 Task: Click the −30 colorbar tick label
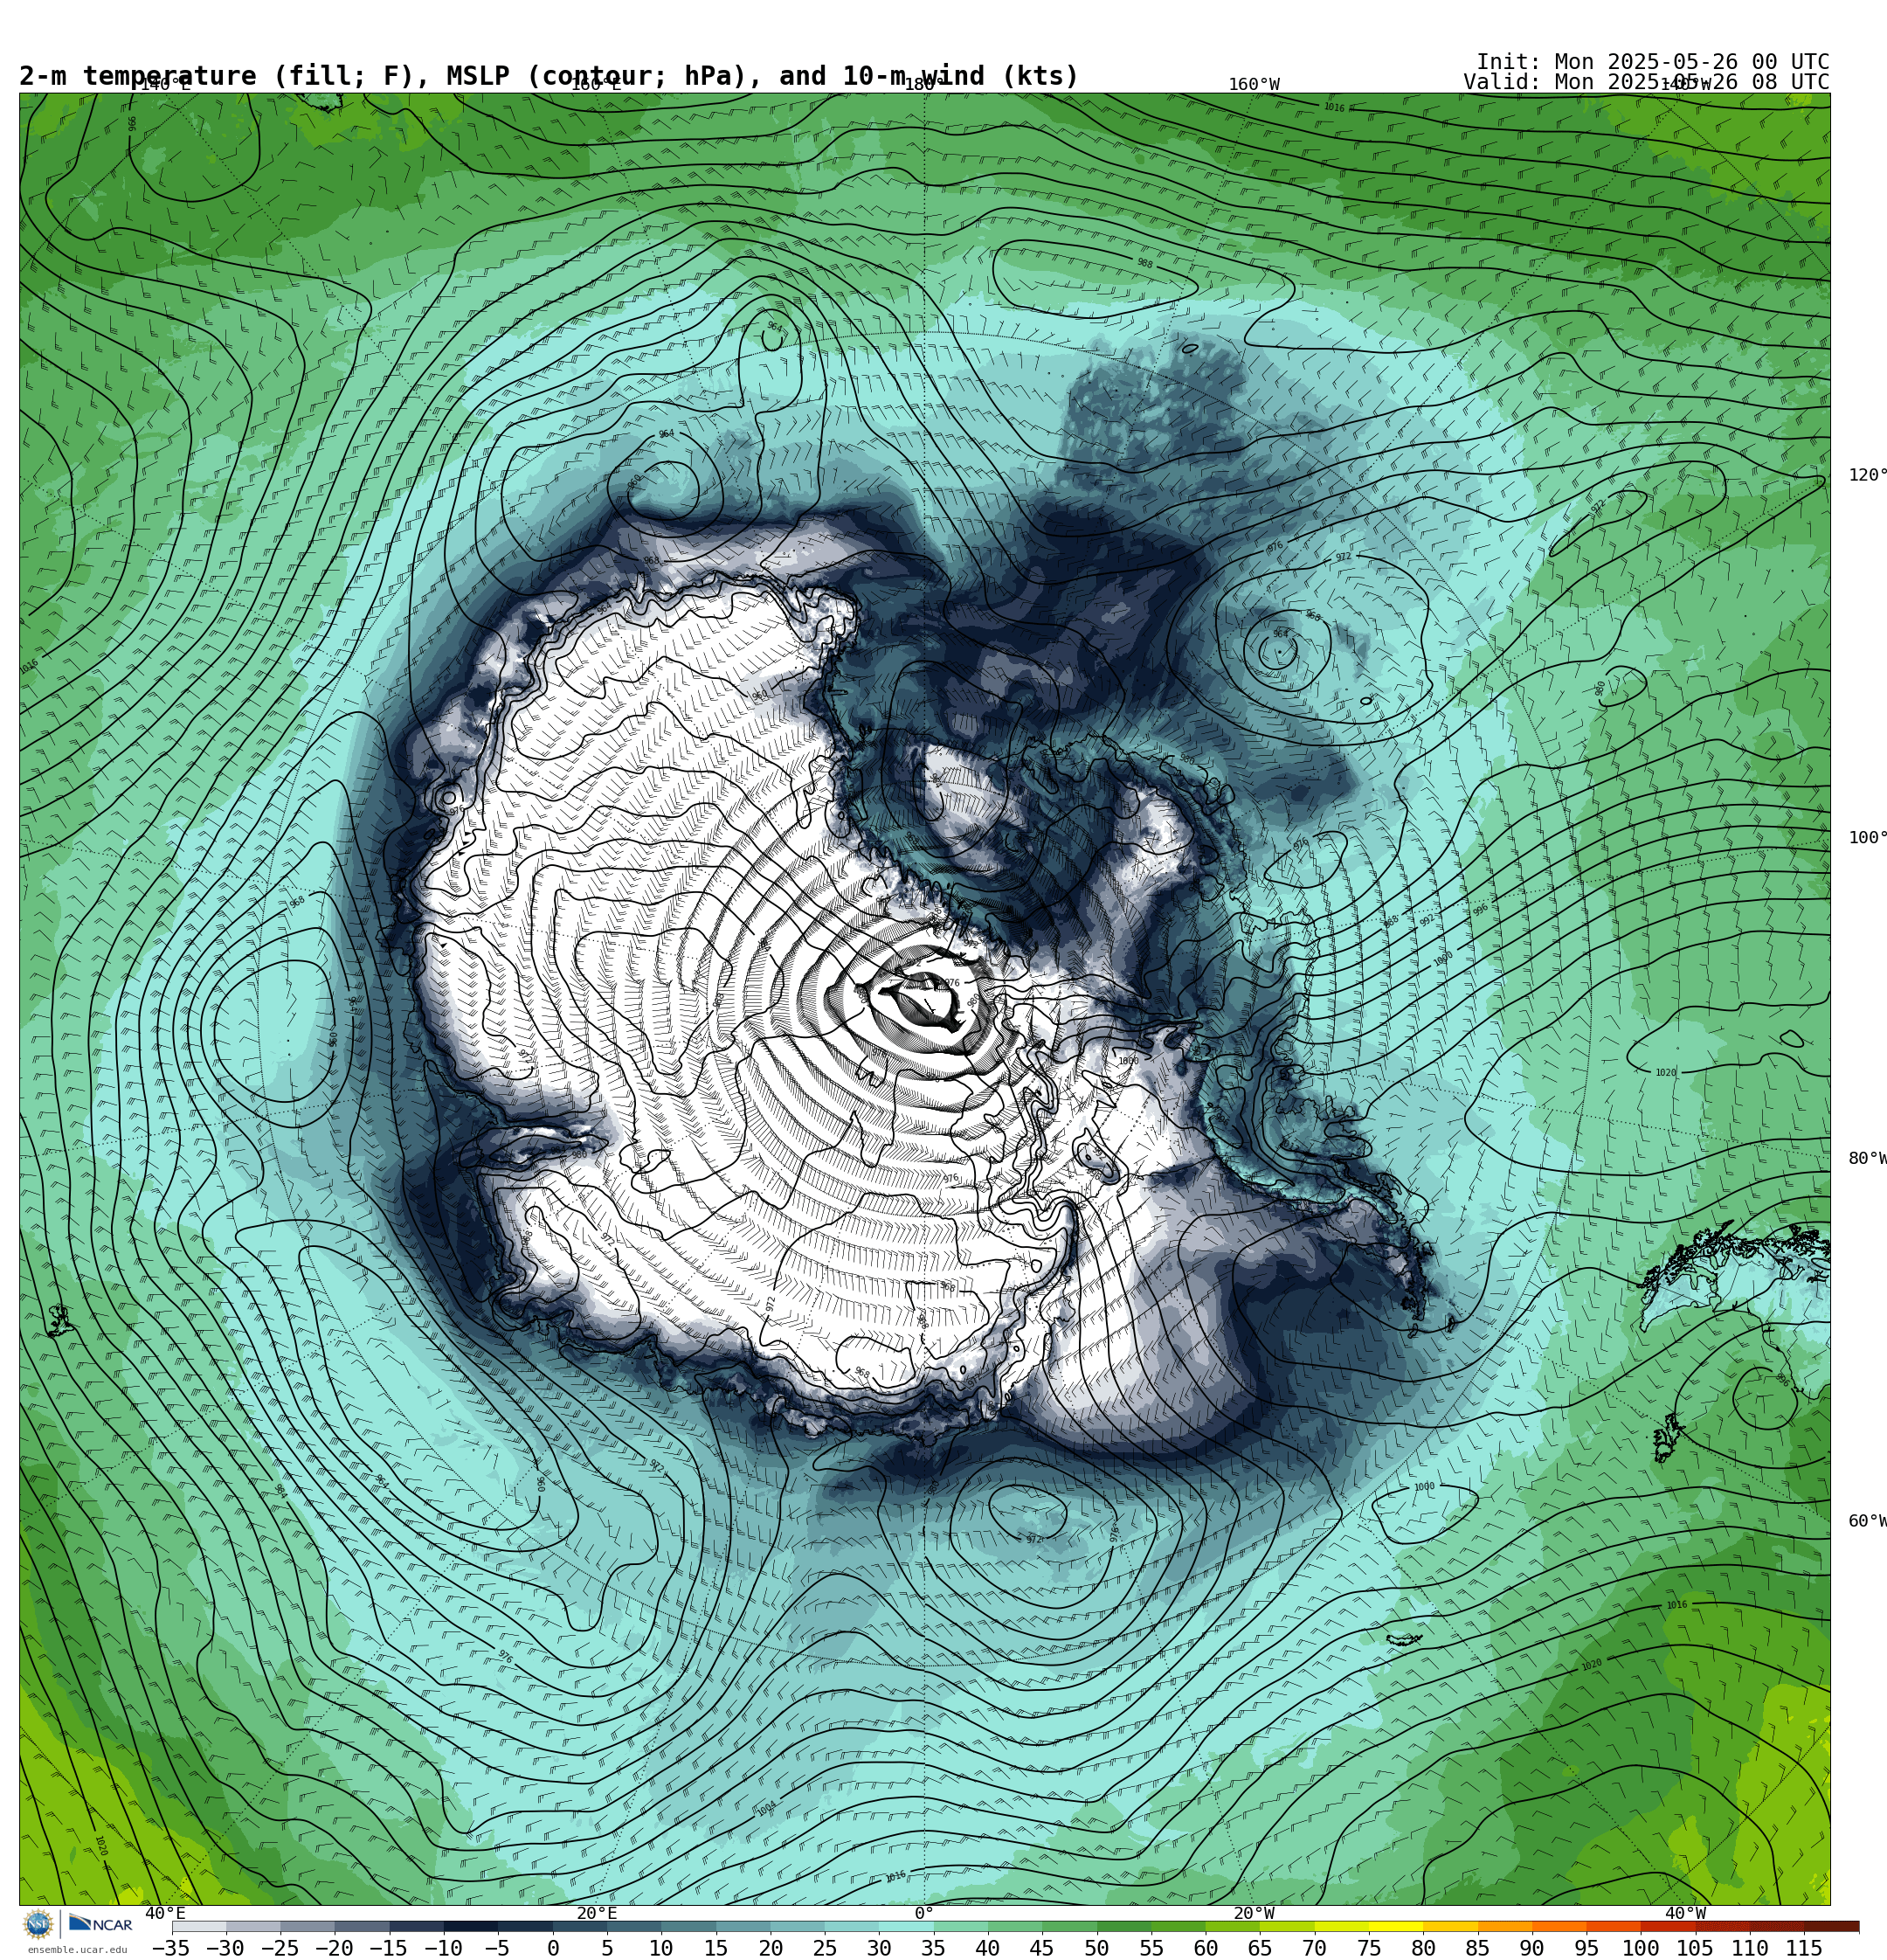click(225, 1949)
